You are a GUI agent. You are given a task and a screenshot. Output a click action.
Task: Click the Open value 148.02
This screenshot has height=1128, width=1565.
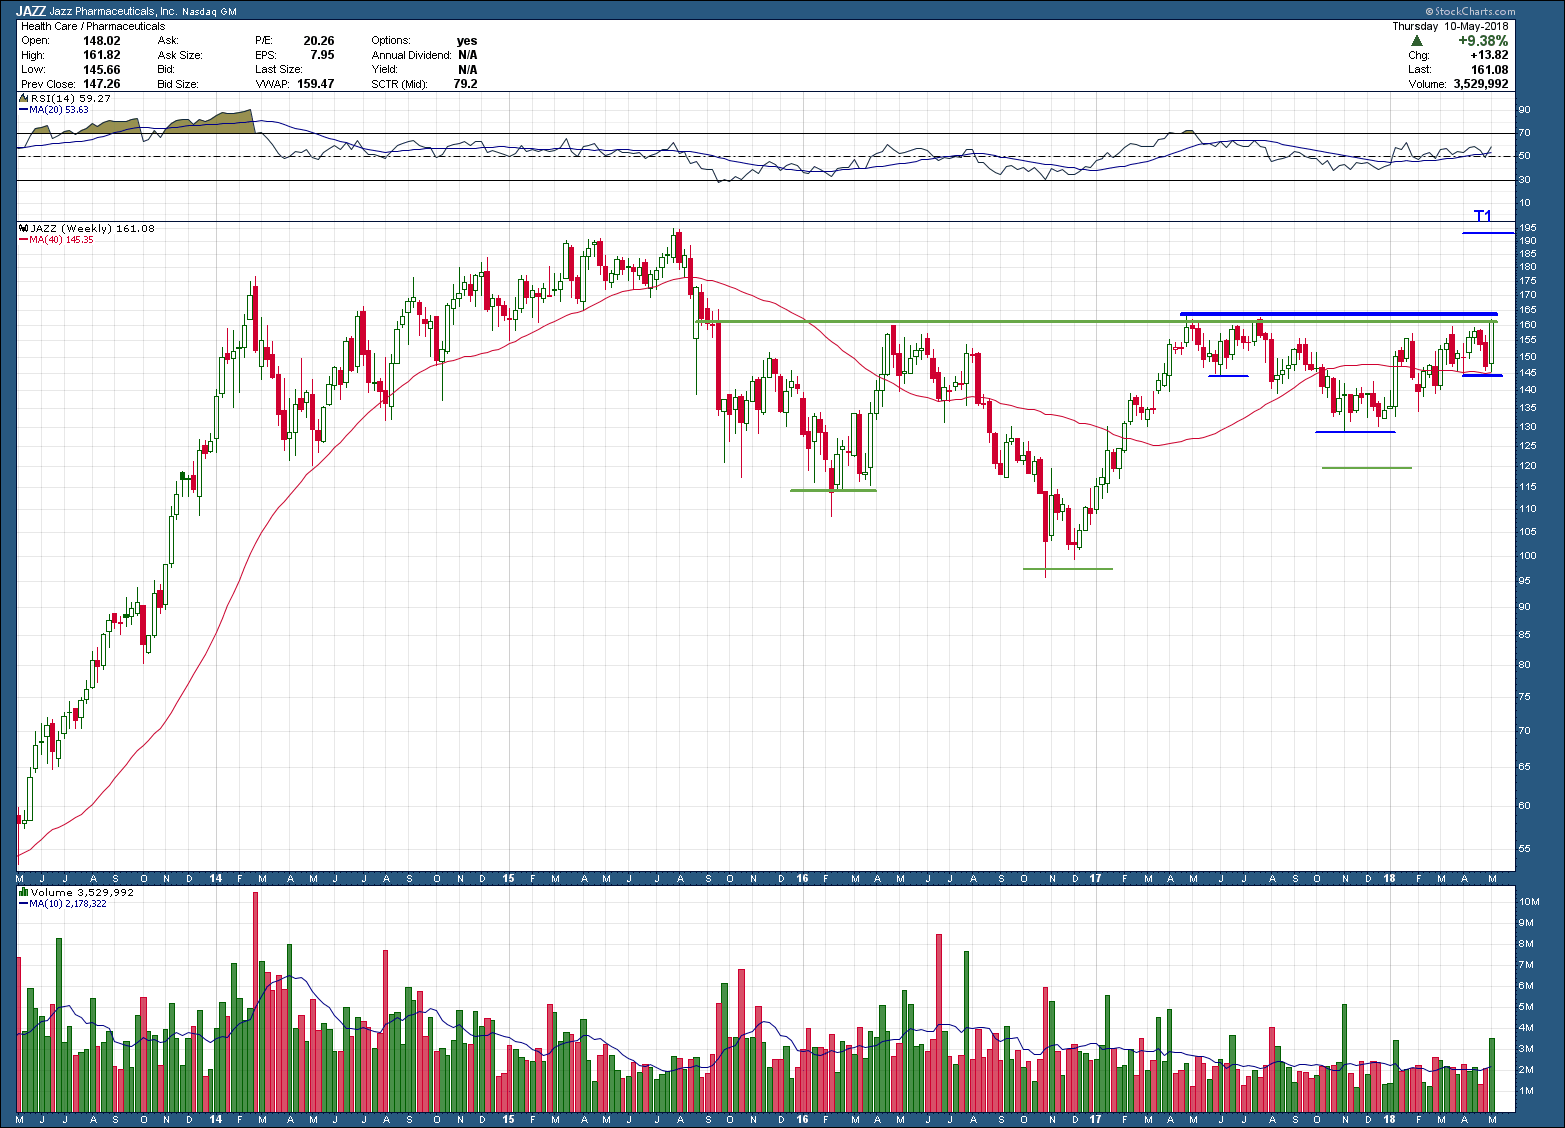(x=101, y=41)
